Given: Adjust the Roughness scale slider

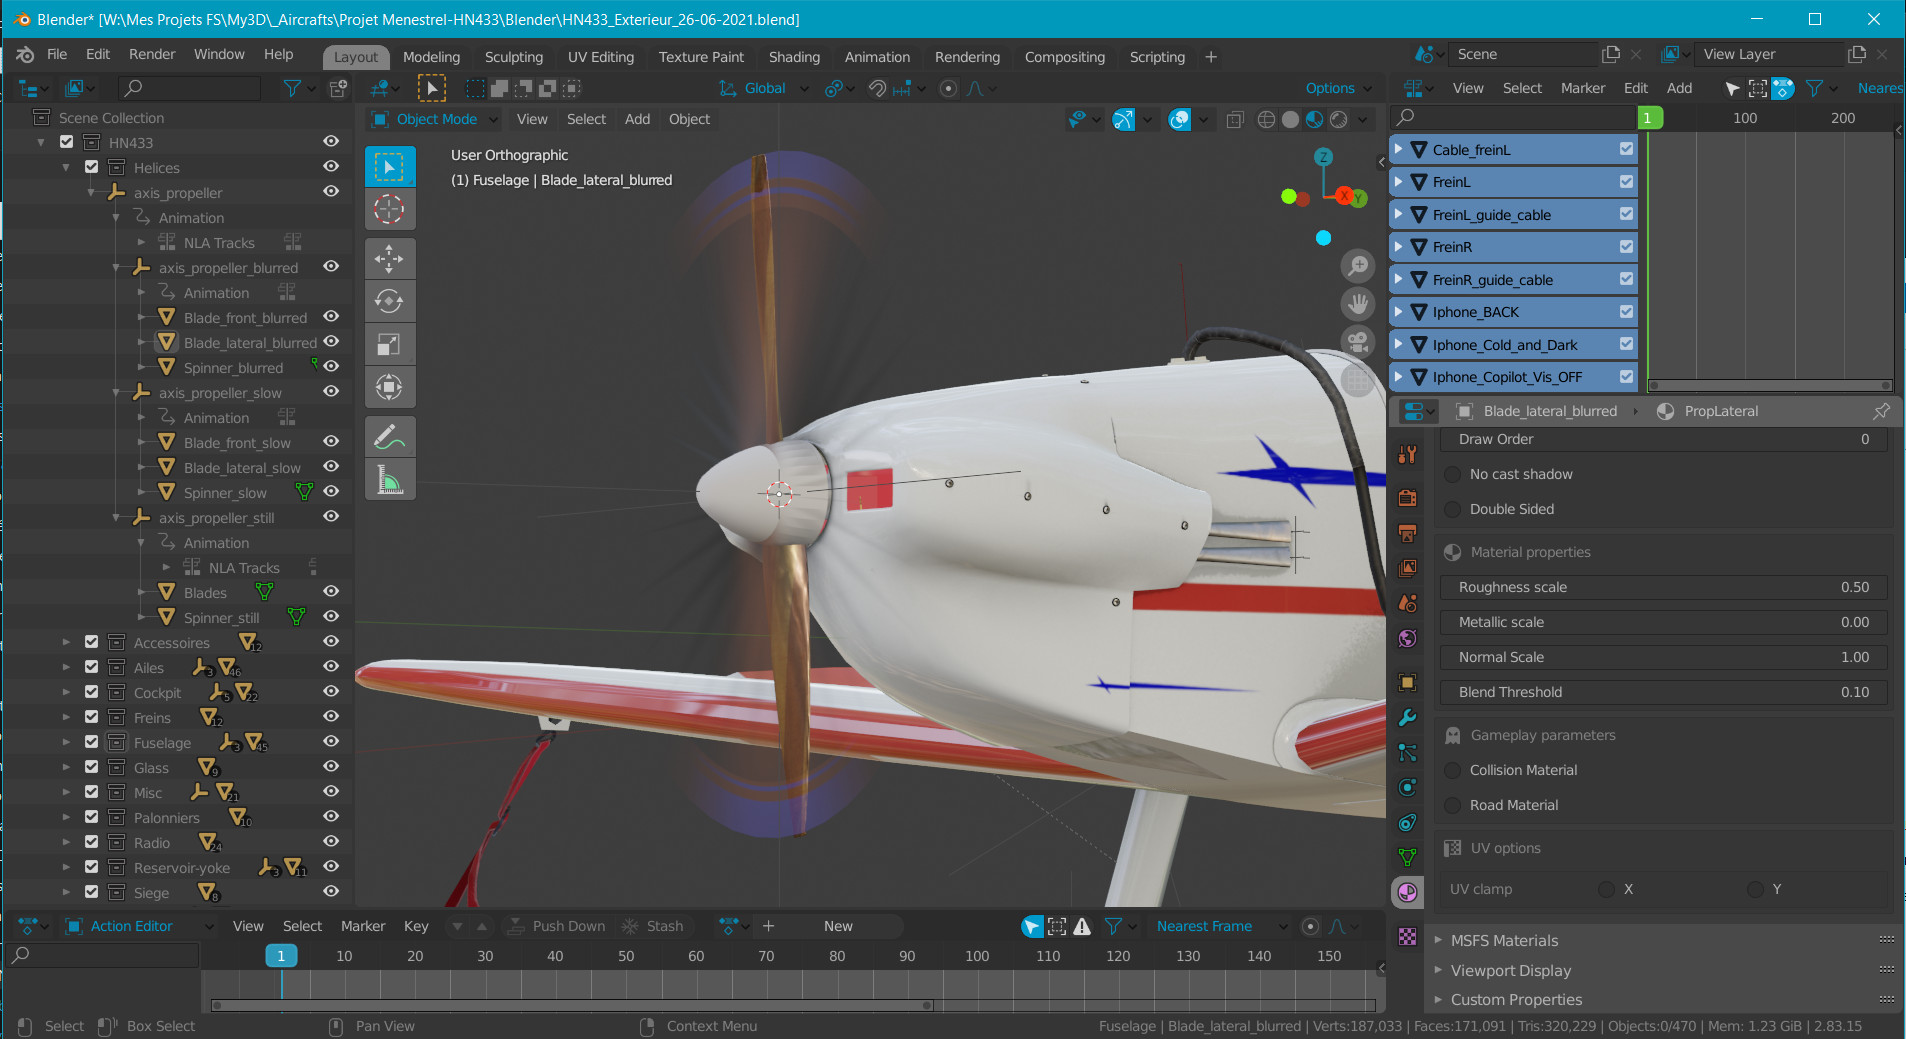Looking at the screenshot, I should point(1663,587).
